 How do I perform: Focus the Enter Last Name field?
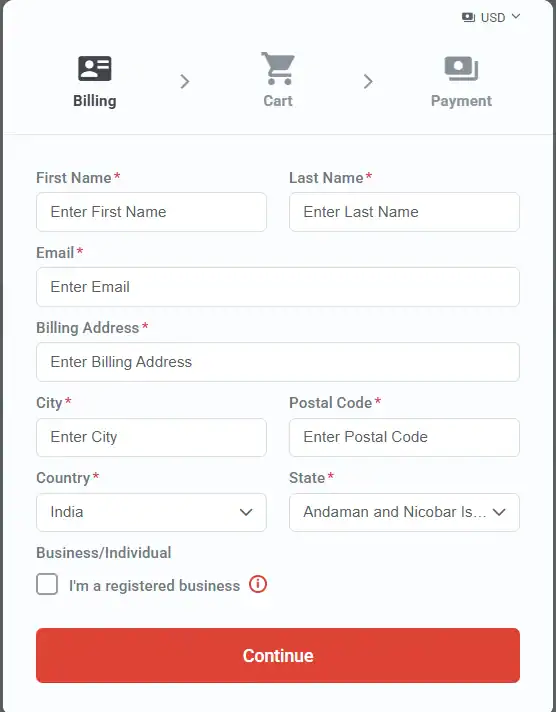[404, 212]
